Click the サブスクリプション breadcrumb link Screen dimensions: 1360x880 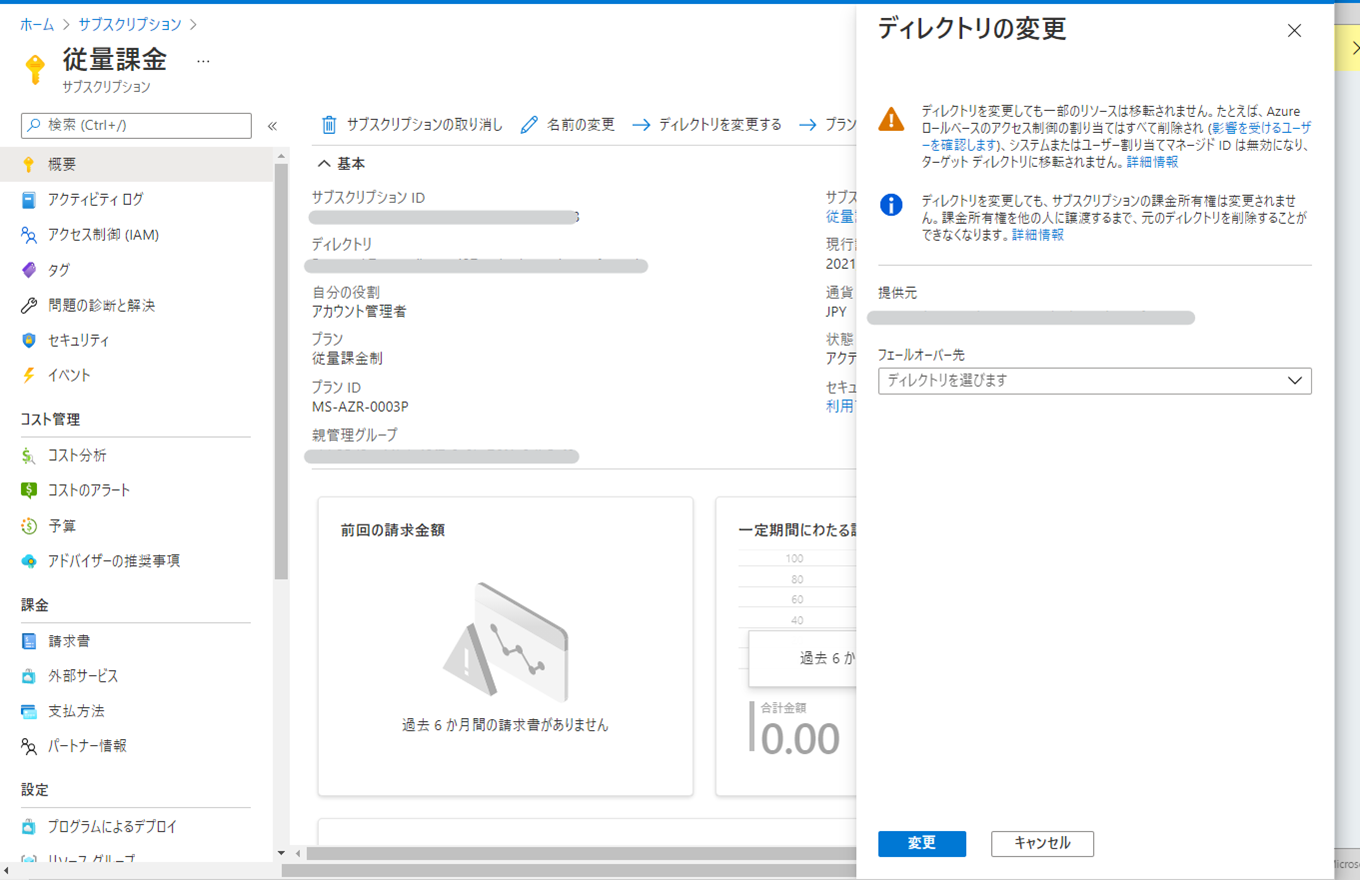pos(127,24)
